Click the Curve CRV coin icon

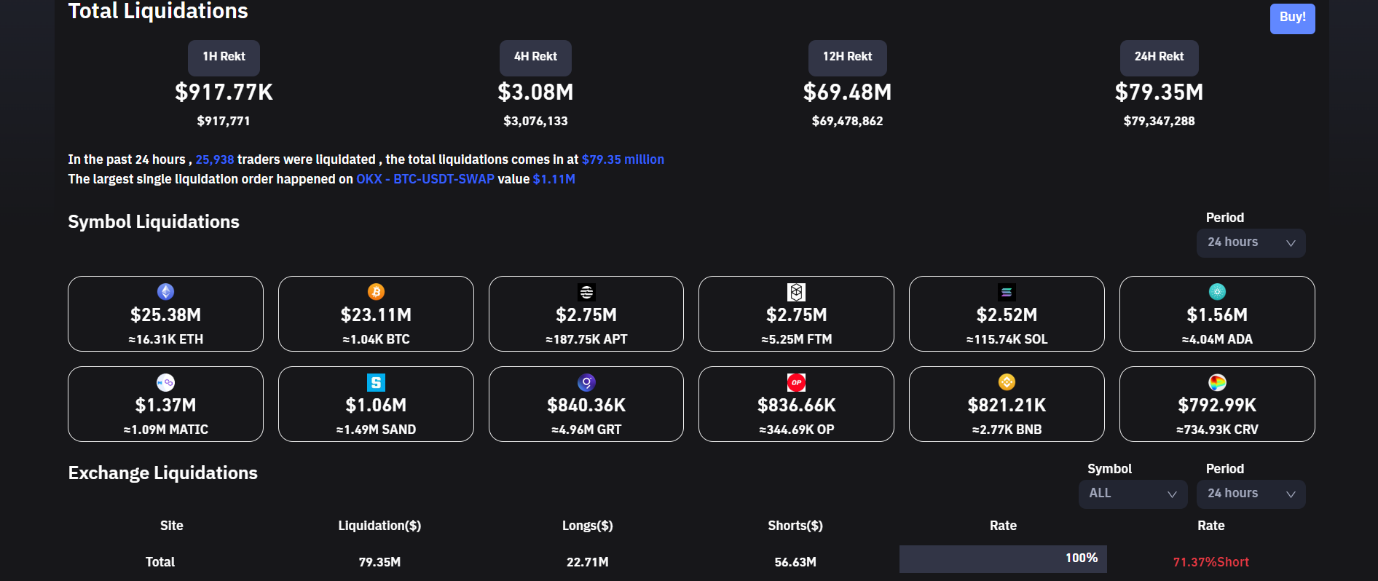click(x=1217, y=382)
